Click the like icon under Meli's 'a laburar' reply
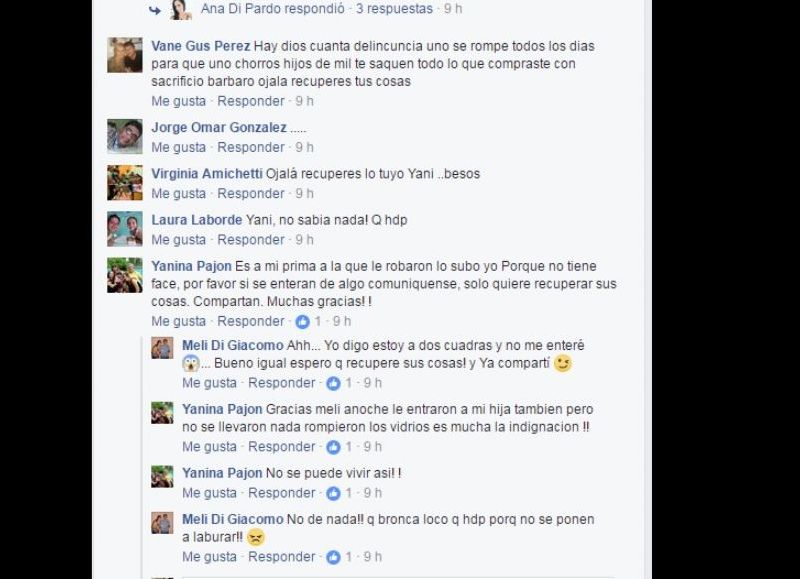800x579 pixels. 333,557
